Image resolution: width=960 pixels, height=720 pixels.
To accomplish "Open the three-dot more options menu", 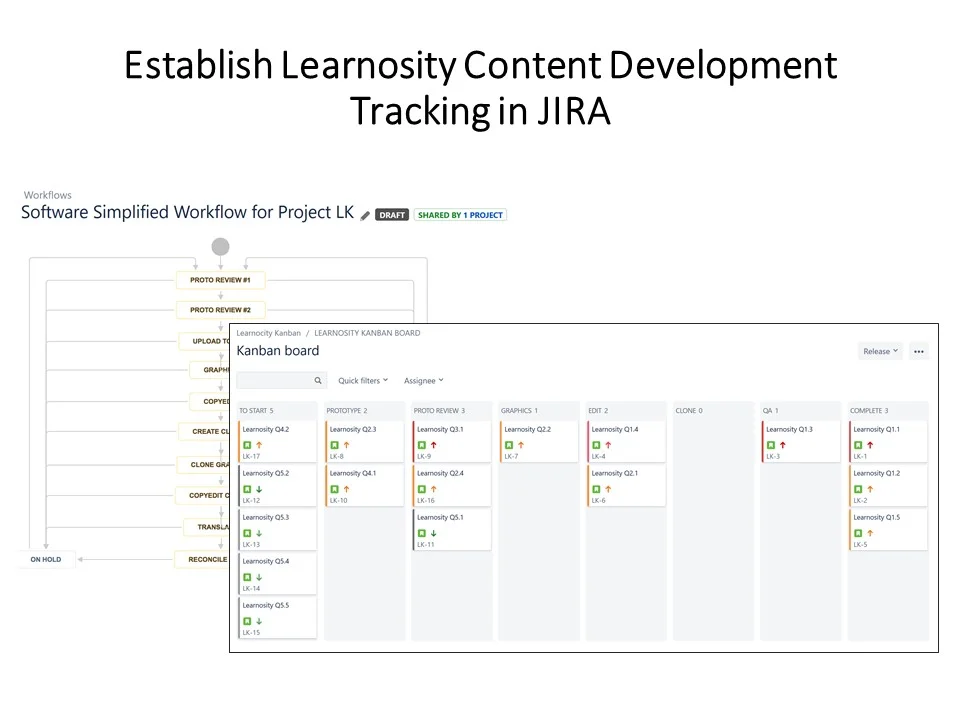I will (x=919, y=351).
